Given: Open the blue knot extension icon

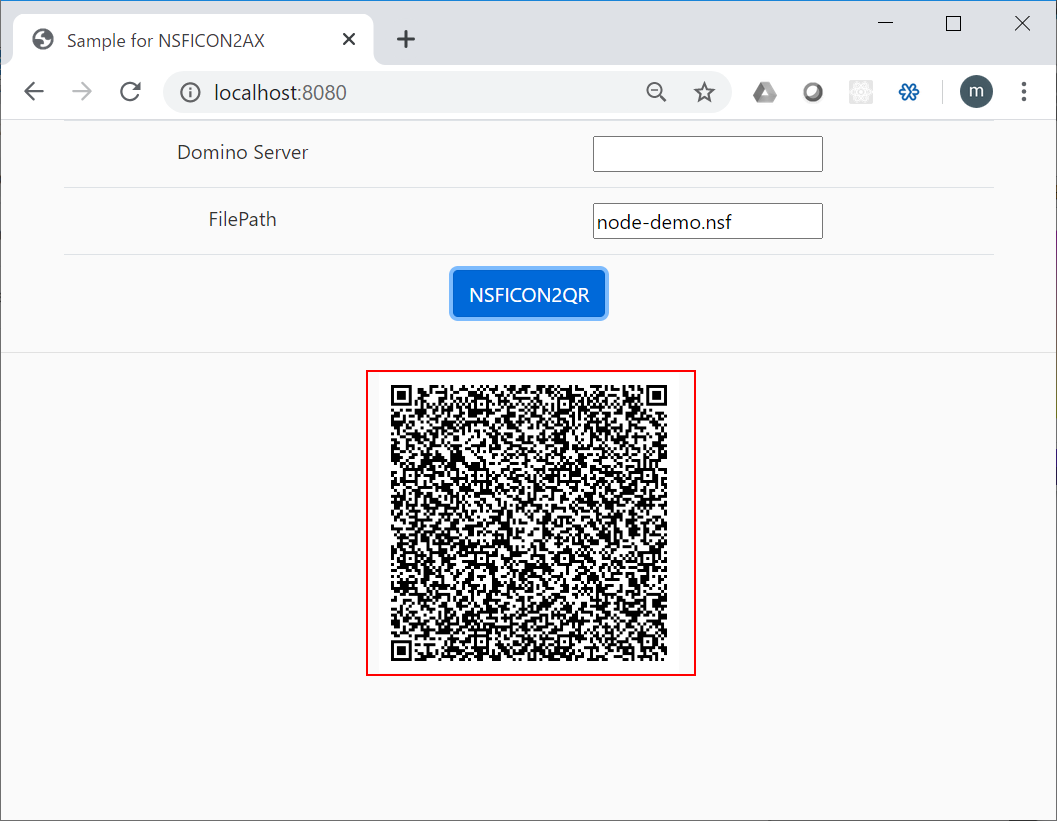Looking at the screenshot, I should [x=909, y=92].
